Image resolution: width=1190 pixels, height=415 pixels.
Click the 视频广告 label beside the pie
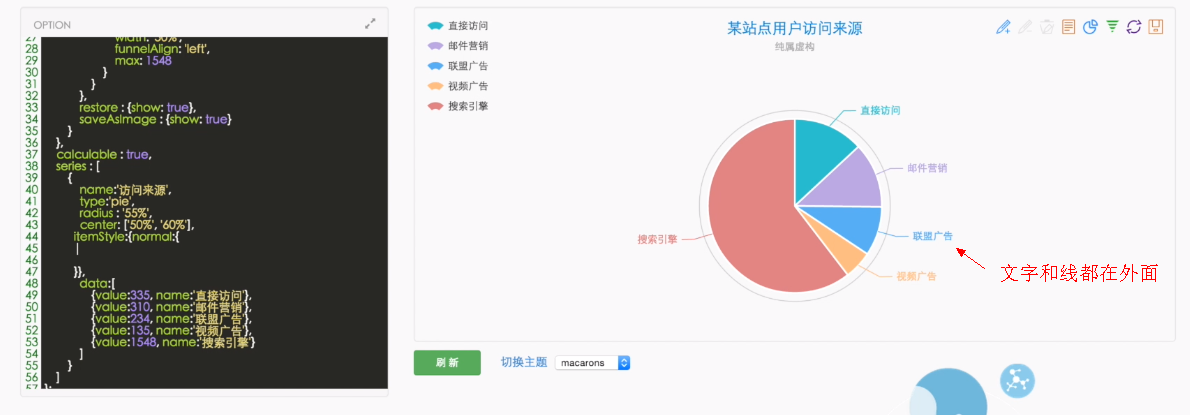click(916, 275)
